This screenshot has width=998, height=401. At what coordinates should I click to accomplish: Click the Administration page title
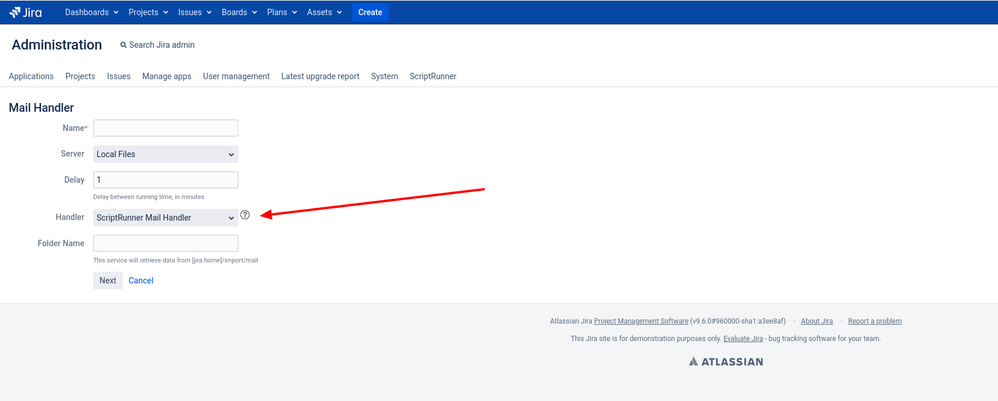point(57,45)
